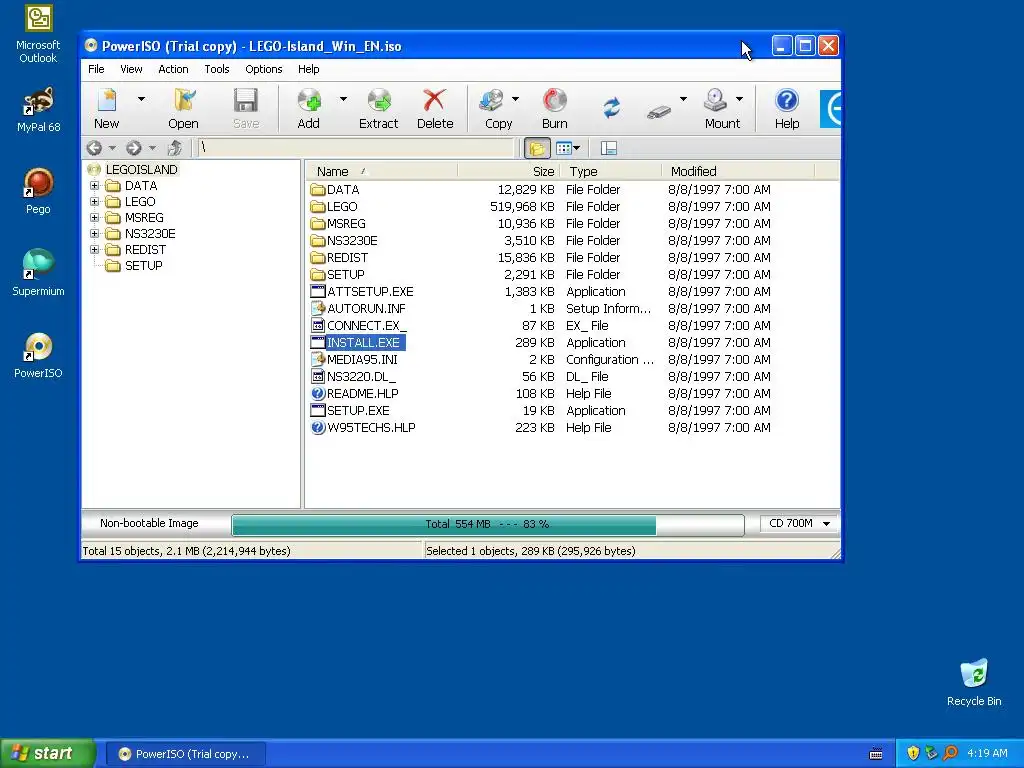The width and height of the screenshot is (1024, 768).
Task: Open the Add dropdown arrow
Action: click(343, 99)
